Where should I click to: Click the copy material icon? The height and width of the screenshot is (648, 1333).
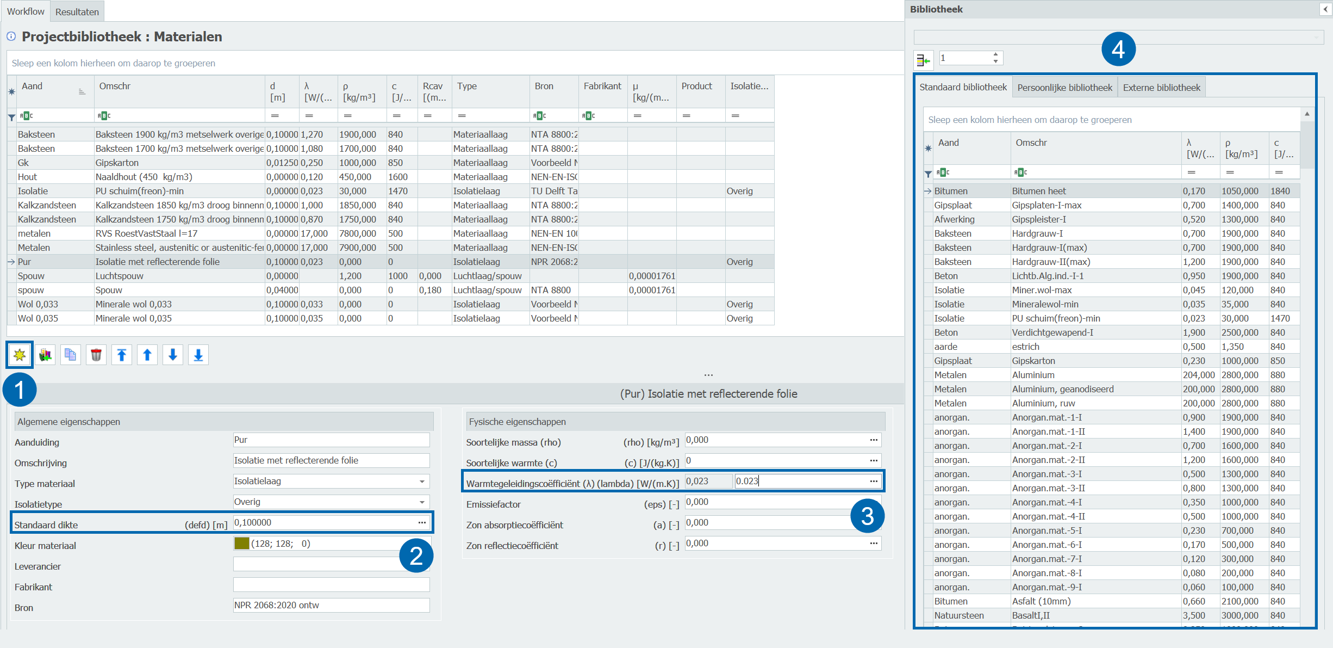coord(70,355)
